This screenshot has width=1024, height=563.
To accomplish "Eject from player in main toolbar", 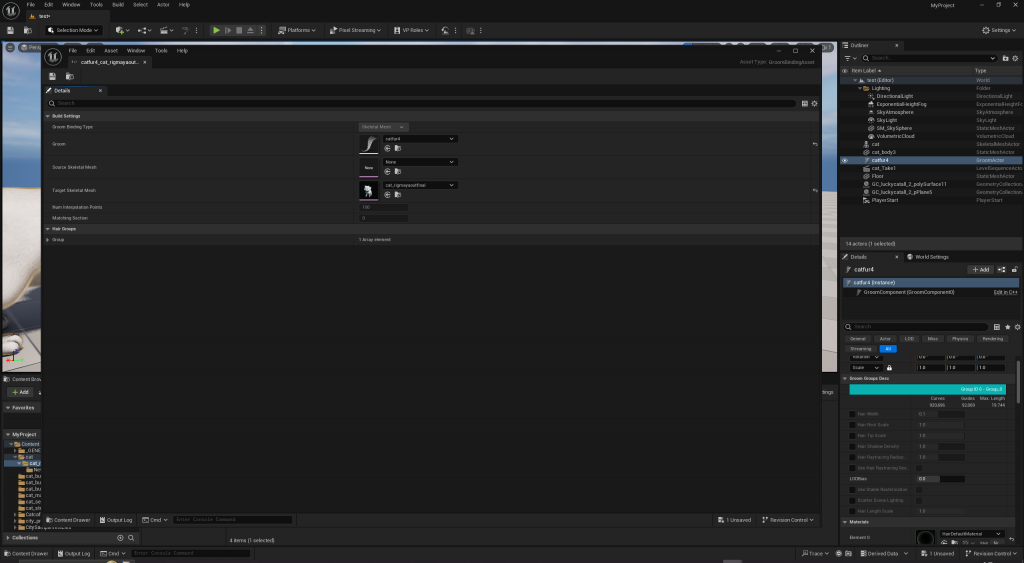I will [250, 30].
